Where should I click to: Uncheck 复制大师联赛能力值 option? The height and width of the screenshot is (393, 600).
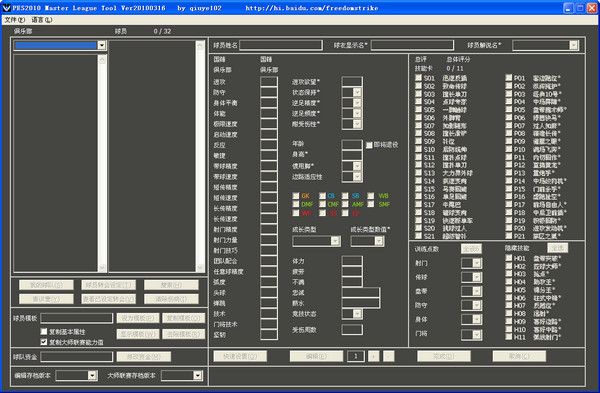coord(44,342)
